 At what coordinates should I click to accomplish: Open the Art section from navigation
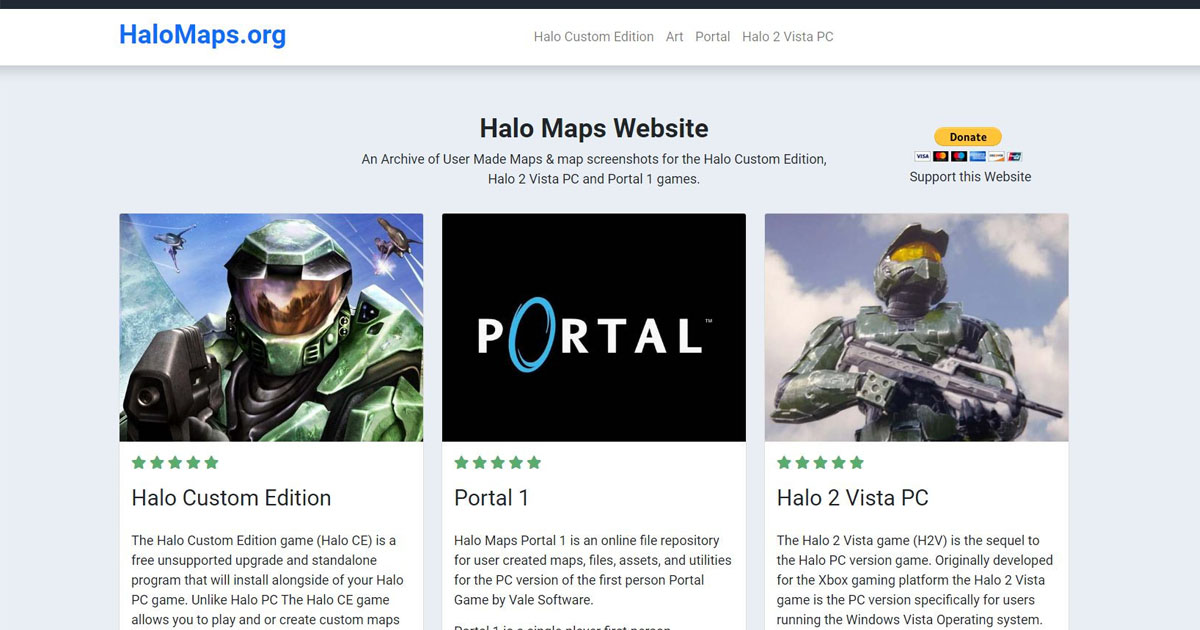click(674, 36)
